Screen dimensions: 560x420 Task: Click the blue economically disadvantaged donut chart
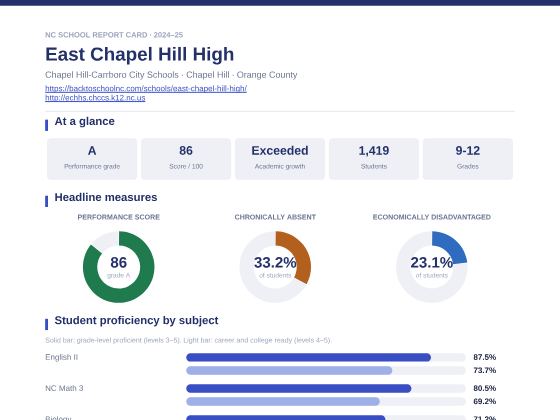431,267
